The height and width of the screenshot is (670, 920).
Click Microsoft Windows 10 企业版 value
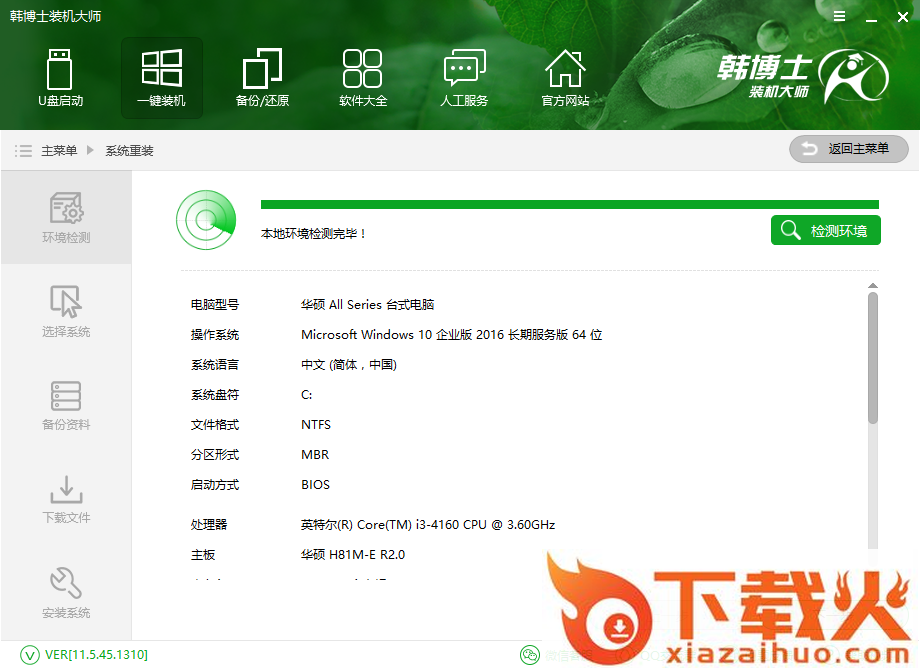tap(451, 334)
